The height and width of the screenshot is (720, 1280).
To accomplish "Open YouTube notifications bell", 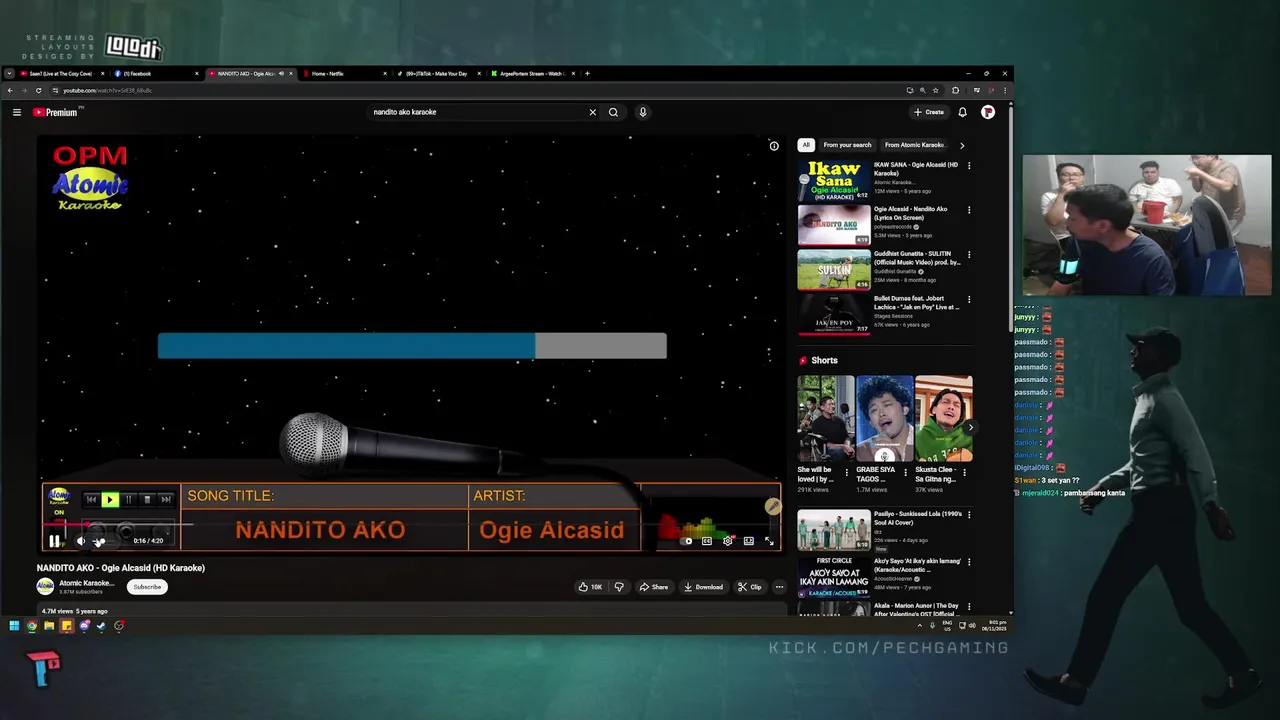I will point(962,112).
